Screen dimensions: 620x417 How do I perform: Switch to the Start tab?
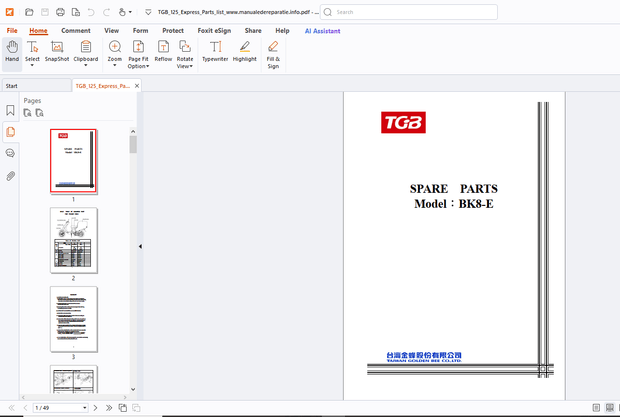tap(12, 86)
